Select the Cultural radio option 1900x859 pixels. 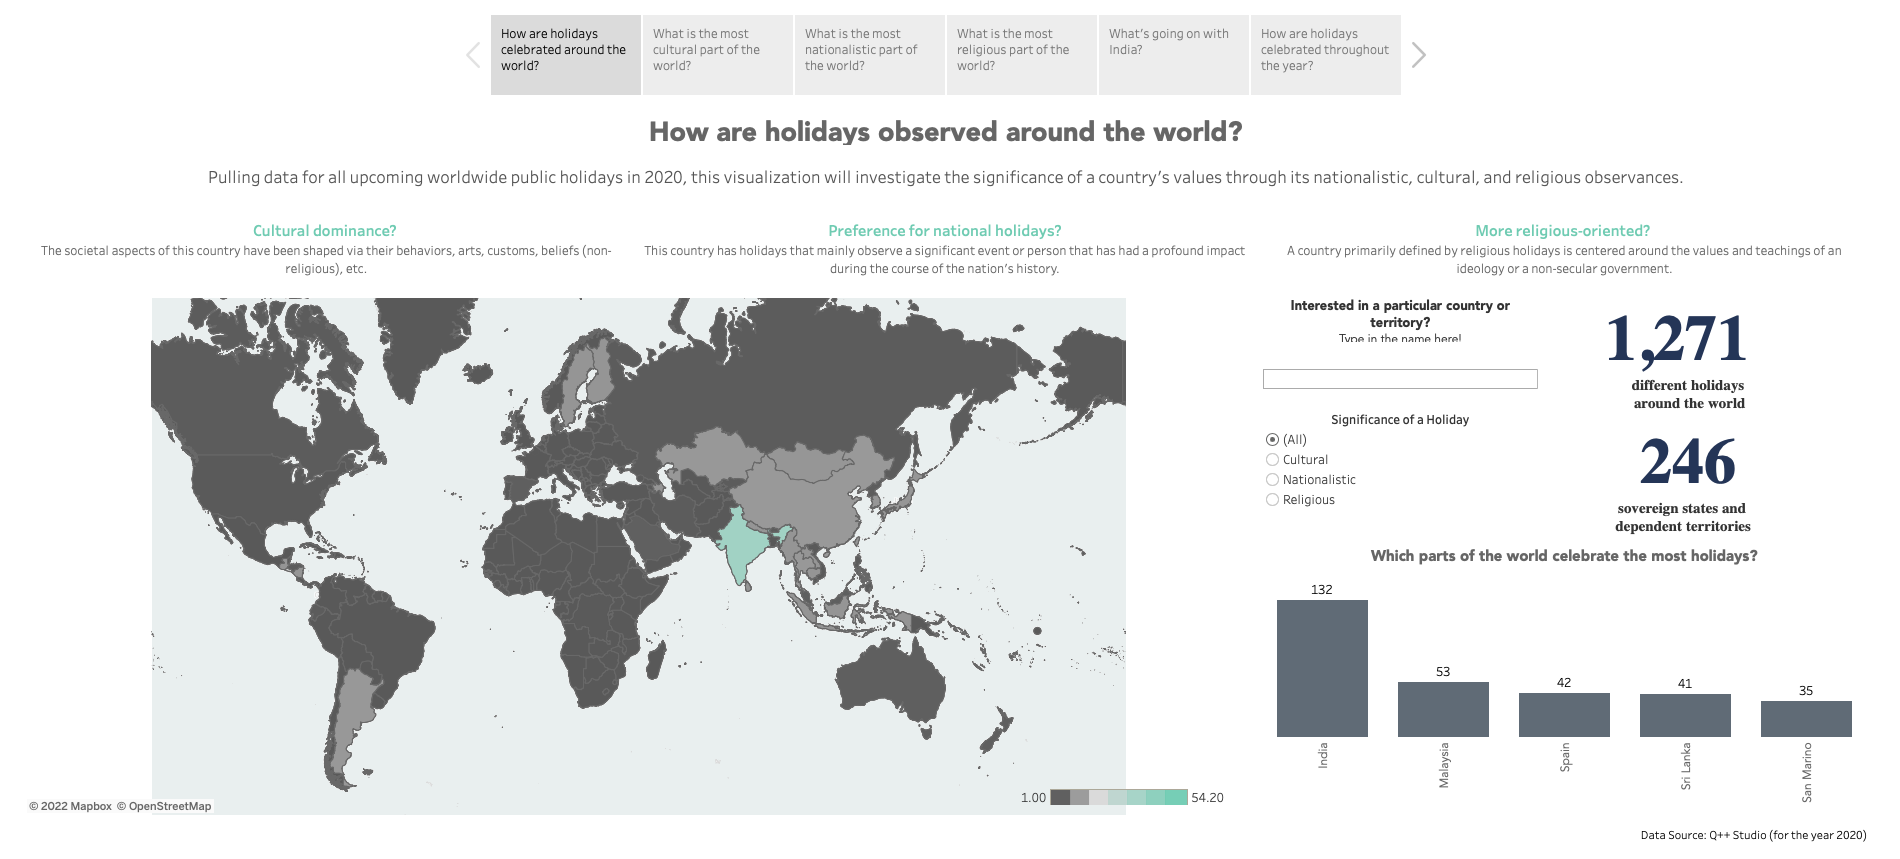[x=1272, y=459]
